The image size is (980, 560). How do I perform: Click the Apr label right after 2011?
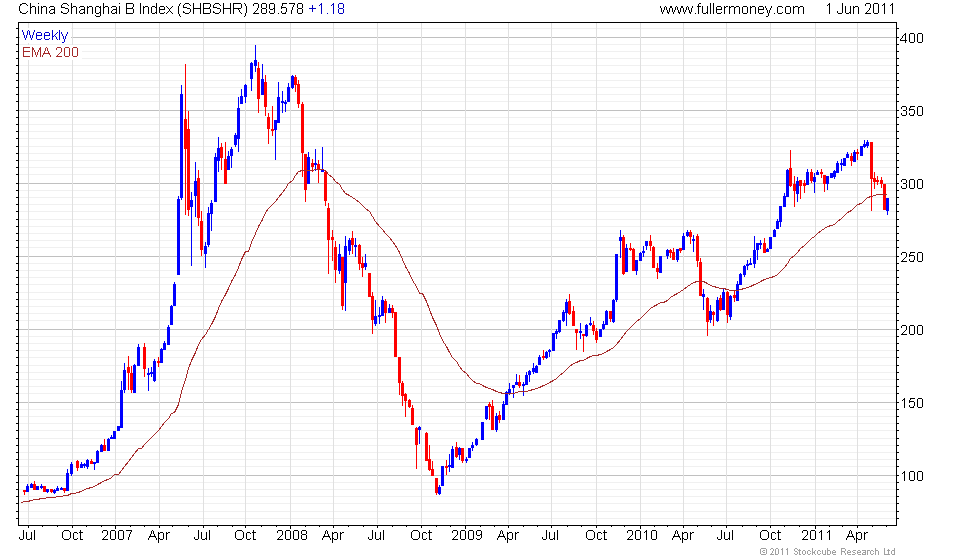(x=857, y=536)
